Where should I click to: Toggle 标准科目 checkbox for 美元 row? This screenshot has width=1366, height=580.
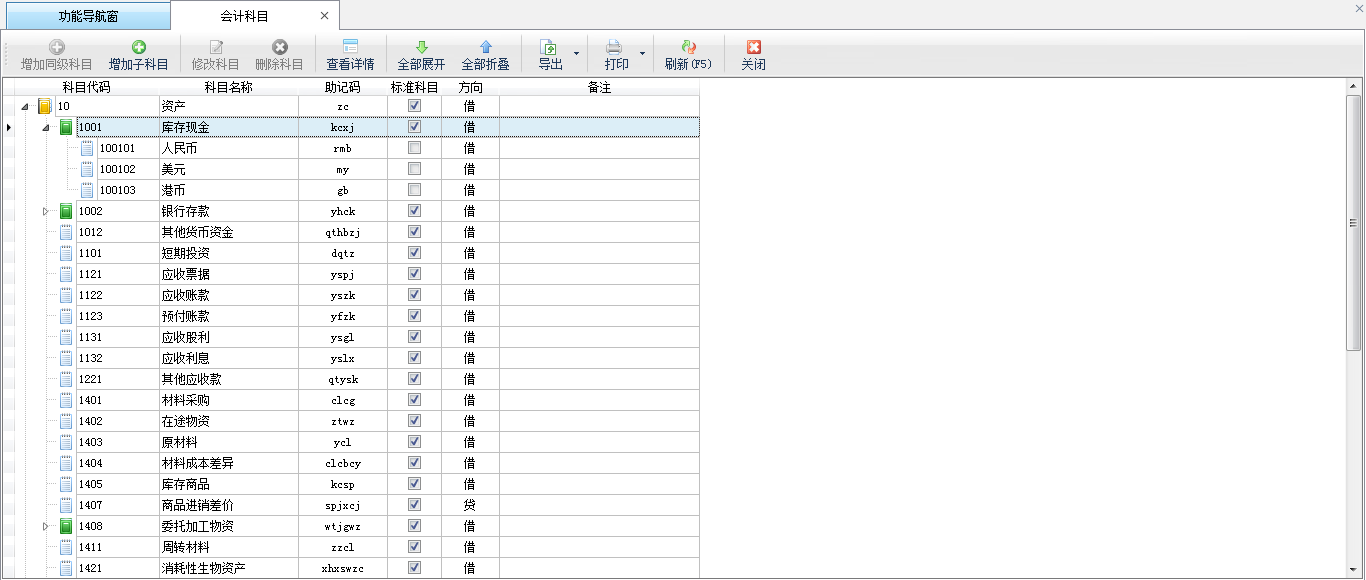click(x=414, y=169)
